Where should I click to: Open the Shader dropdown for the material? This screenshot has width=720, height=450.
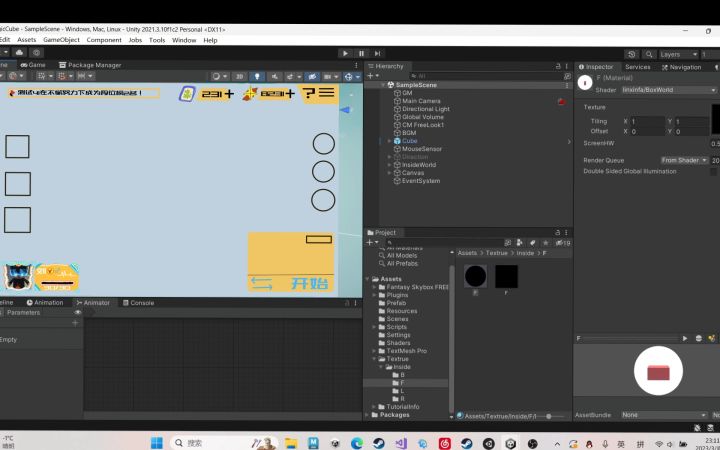tap(668, 89)
